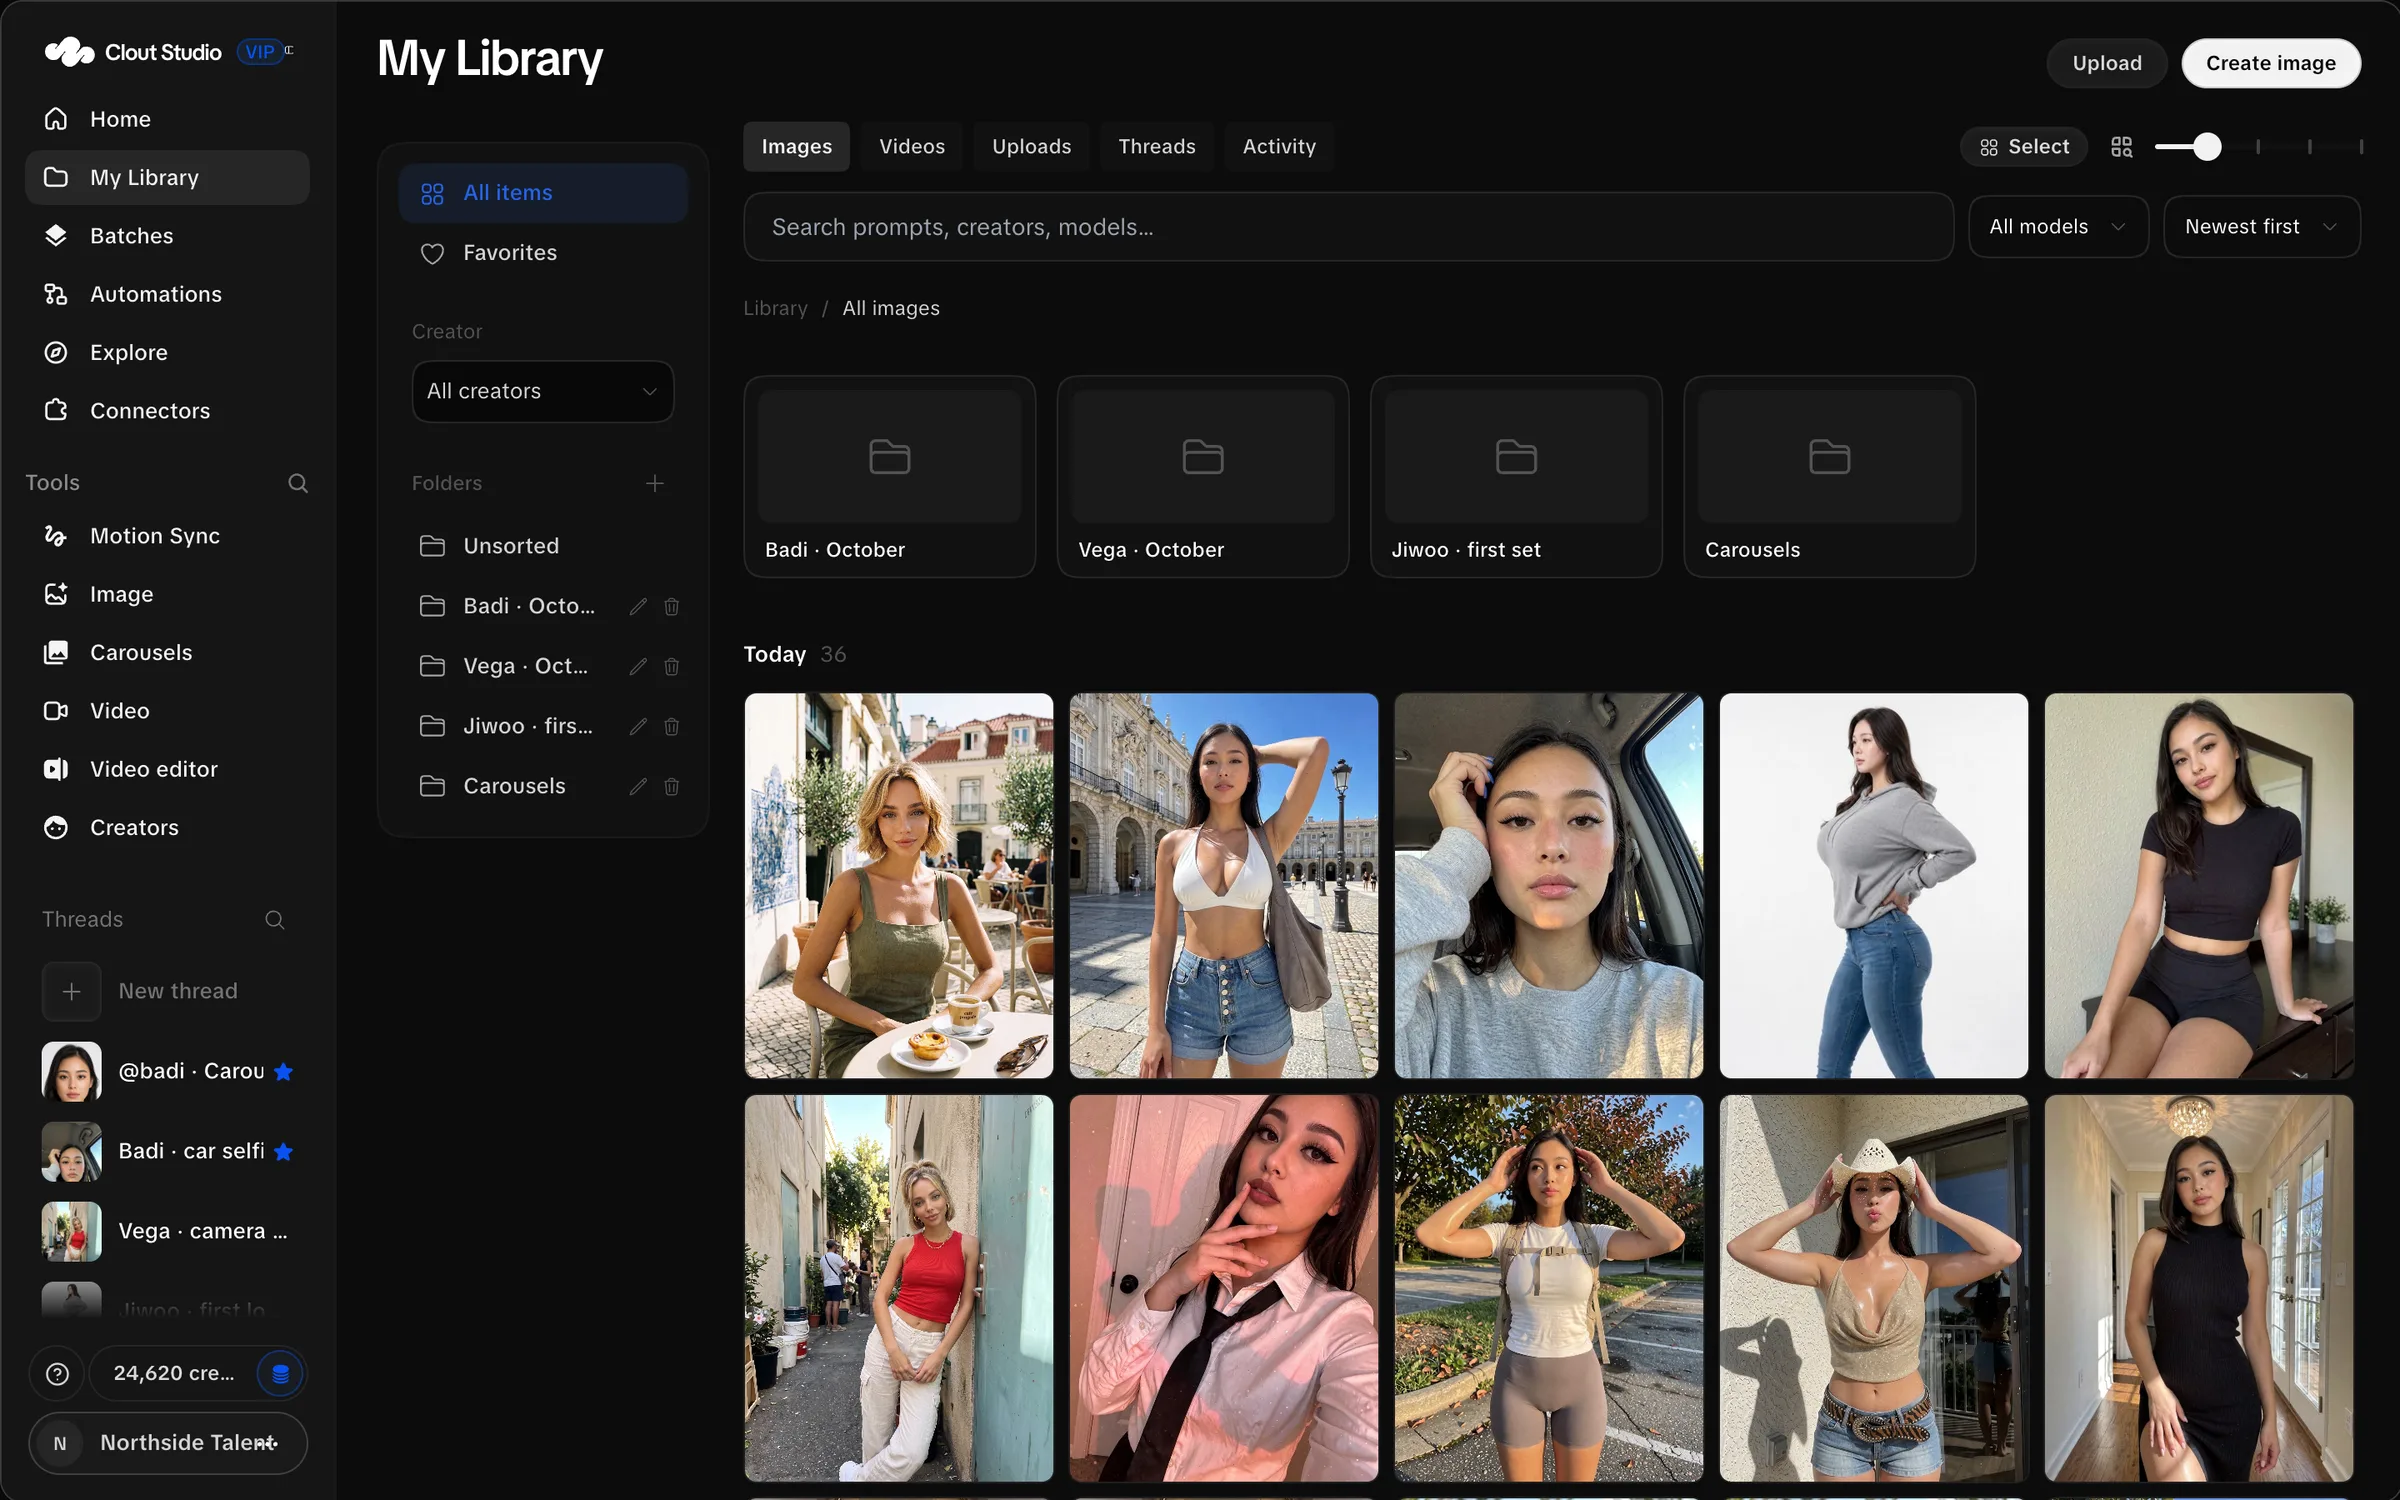This screenshot has width=2400, height=1500.
Task: Open the Home page icon
Action: 56,119
